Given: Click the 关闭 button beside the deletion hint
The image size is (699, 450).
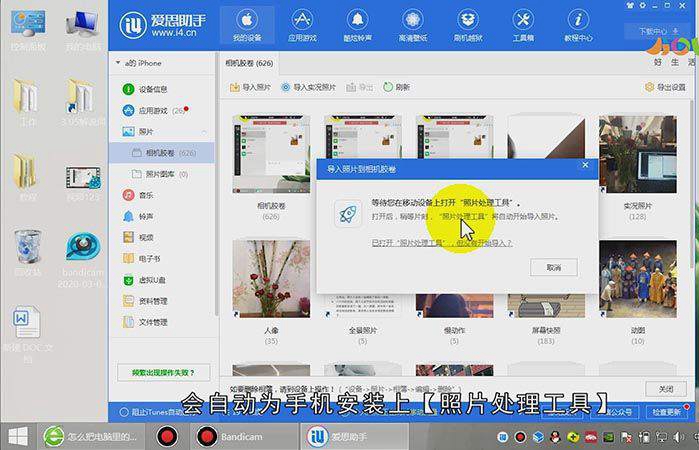Looking at the screenshot, I should coord(666,389).
